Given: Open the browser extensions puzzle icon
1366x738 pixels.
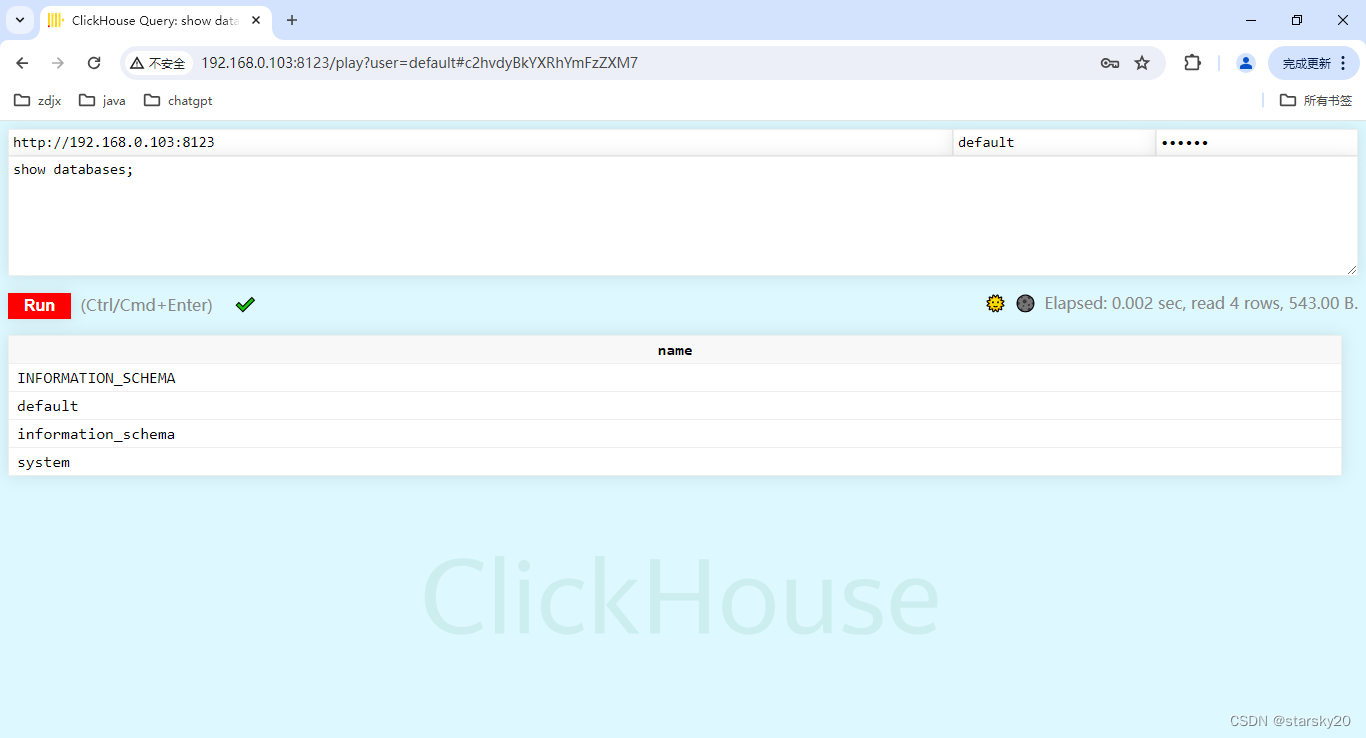Looking at the screenshot, I should pyautogui.click(x=1192, y=63).
